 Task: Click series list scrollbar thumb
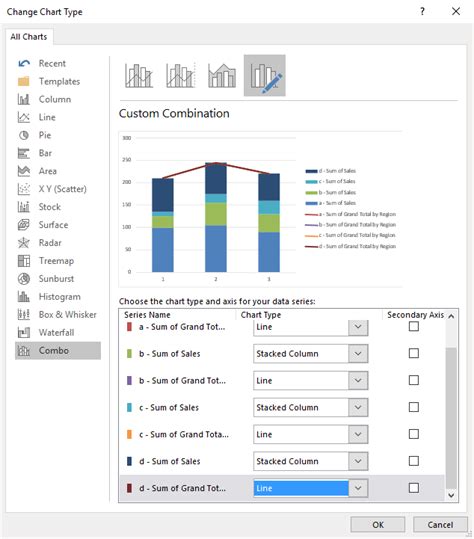451,418
